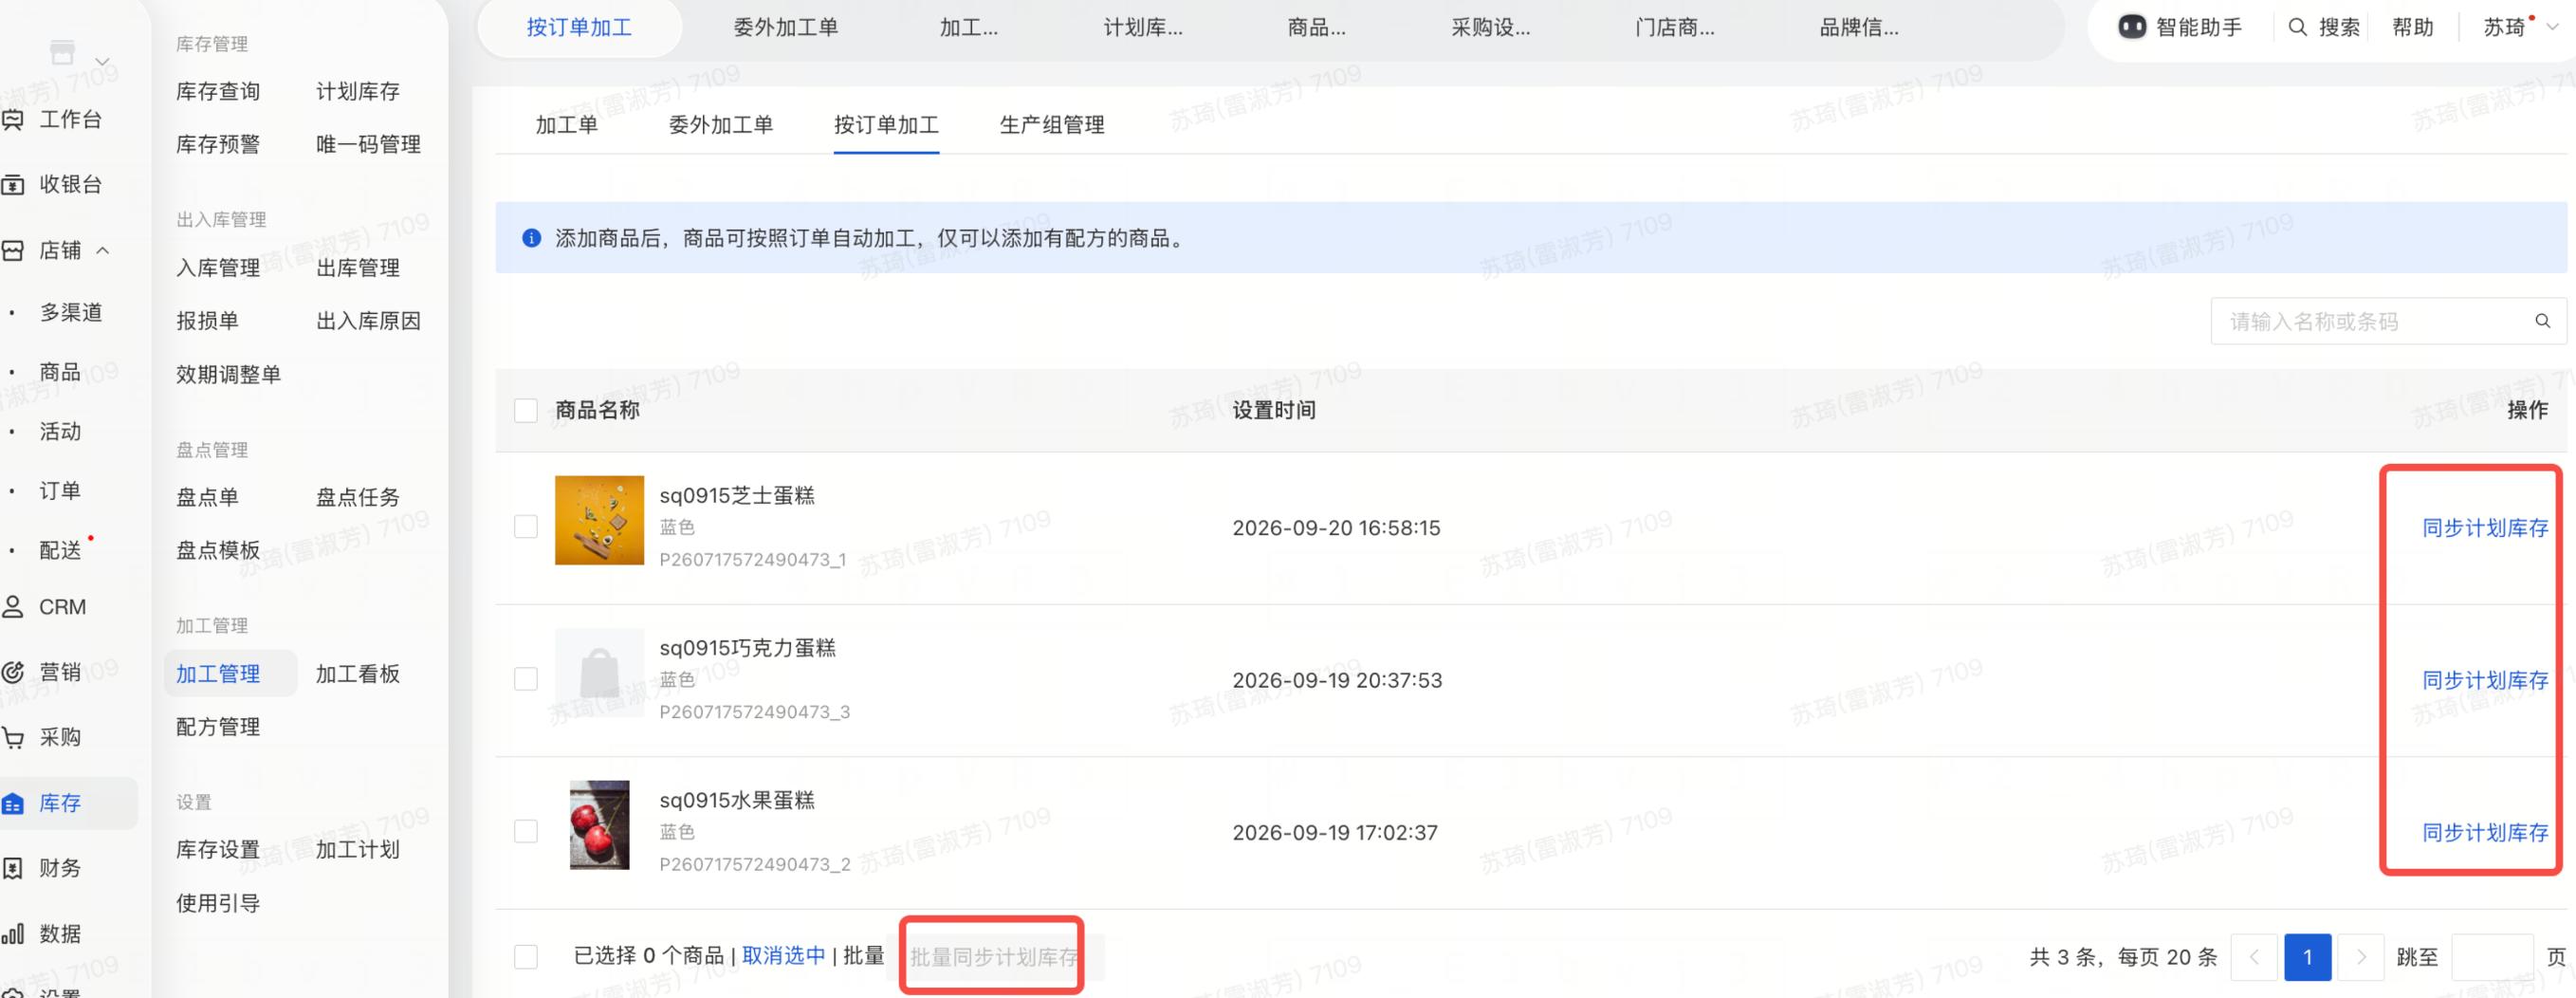Viewport: 2576px width, 998px height.
Task: Open the 库存查询 menu item
Action: coord(218,92)
